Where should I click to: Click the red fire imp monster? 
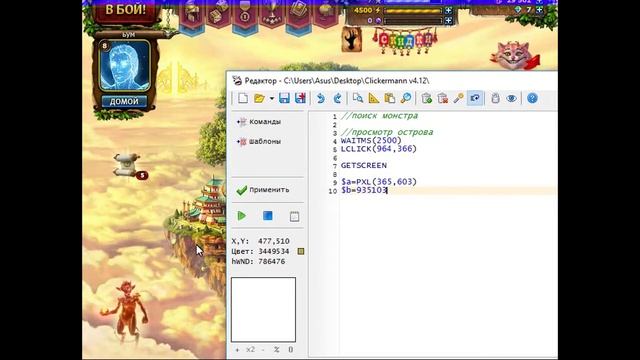(x=126, y=312)
